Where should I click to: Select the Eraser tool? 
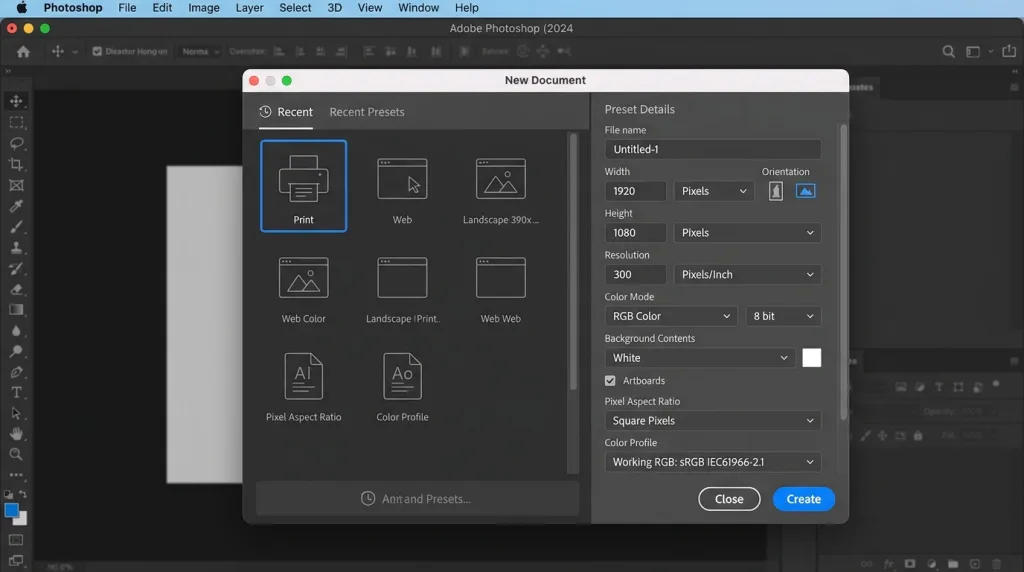(x=16, y=289)
